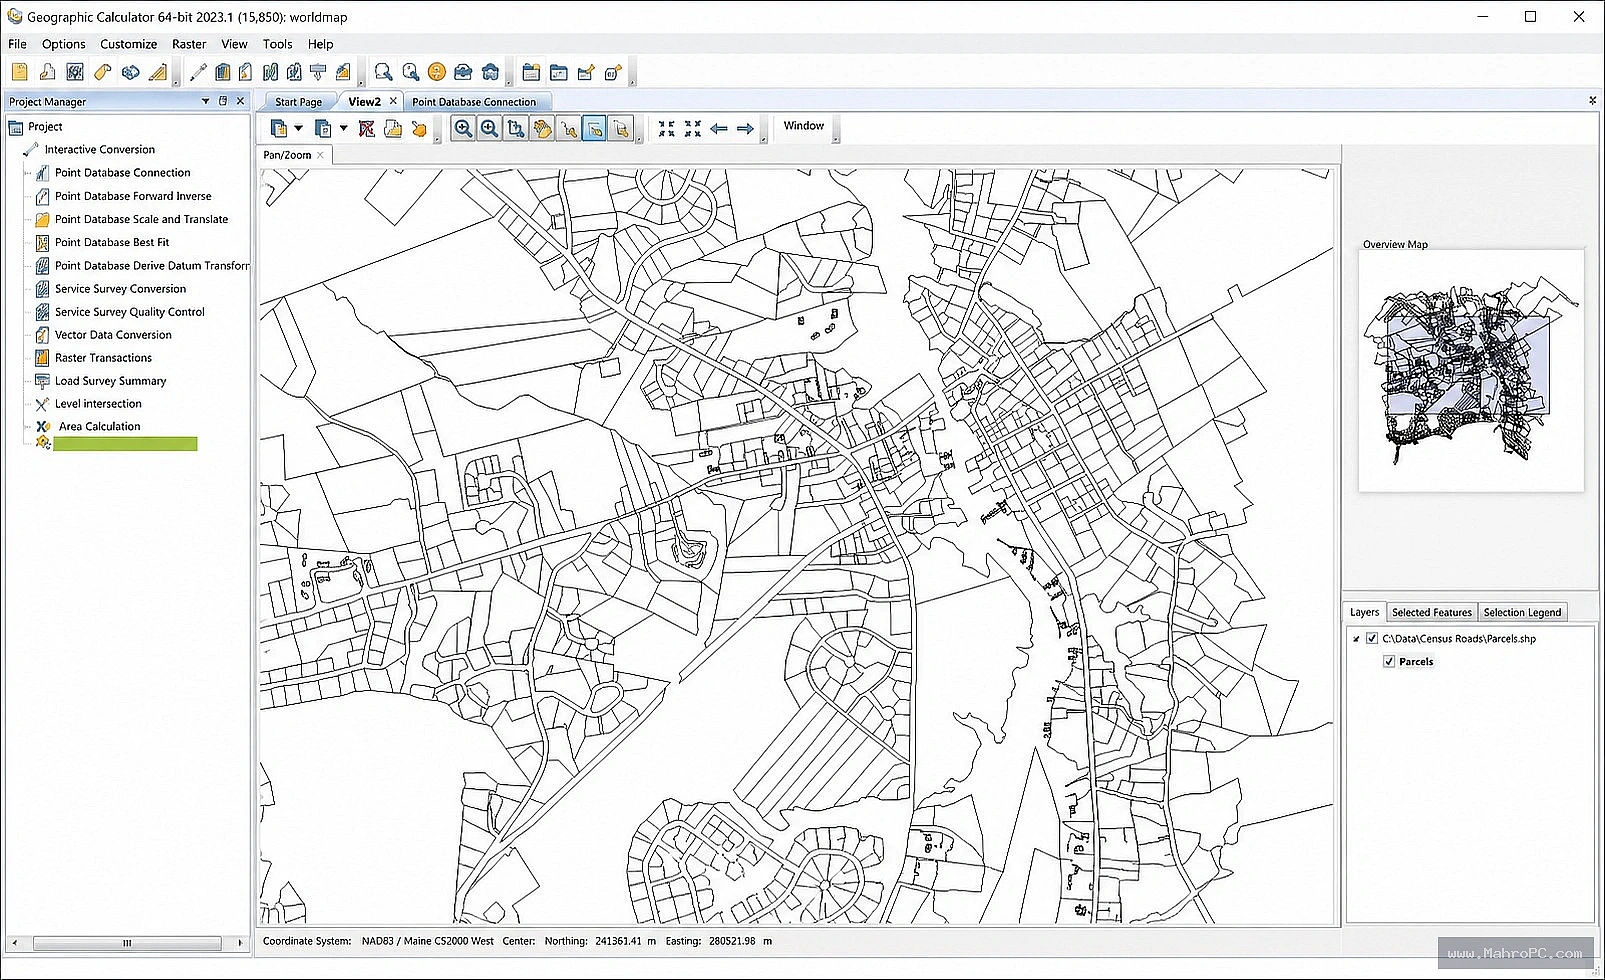Click the zoom in icon in map toolbar

[463, 128]
